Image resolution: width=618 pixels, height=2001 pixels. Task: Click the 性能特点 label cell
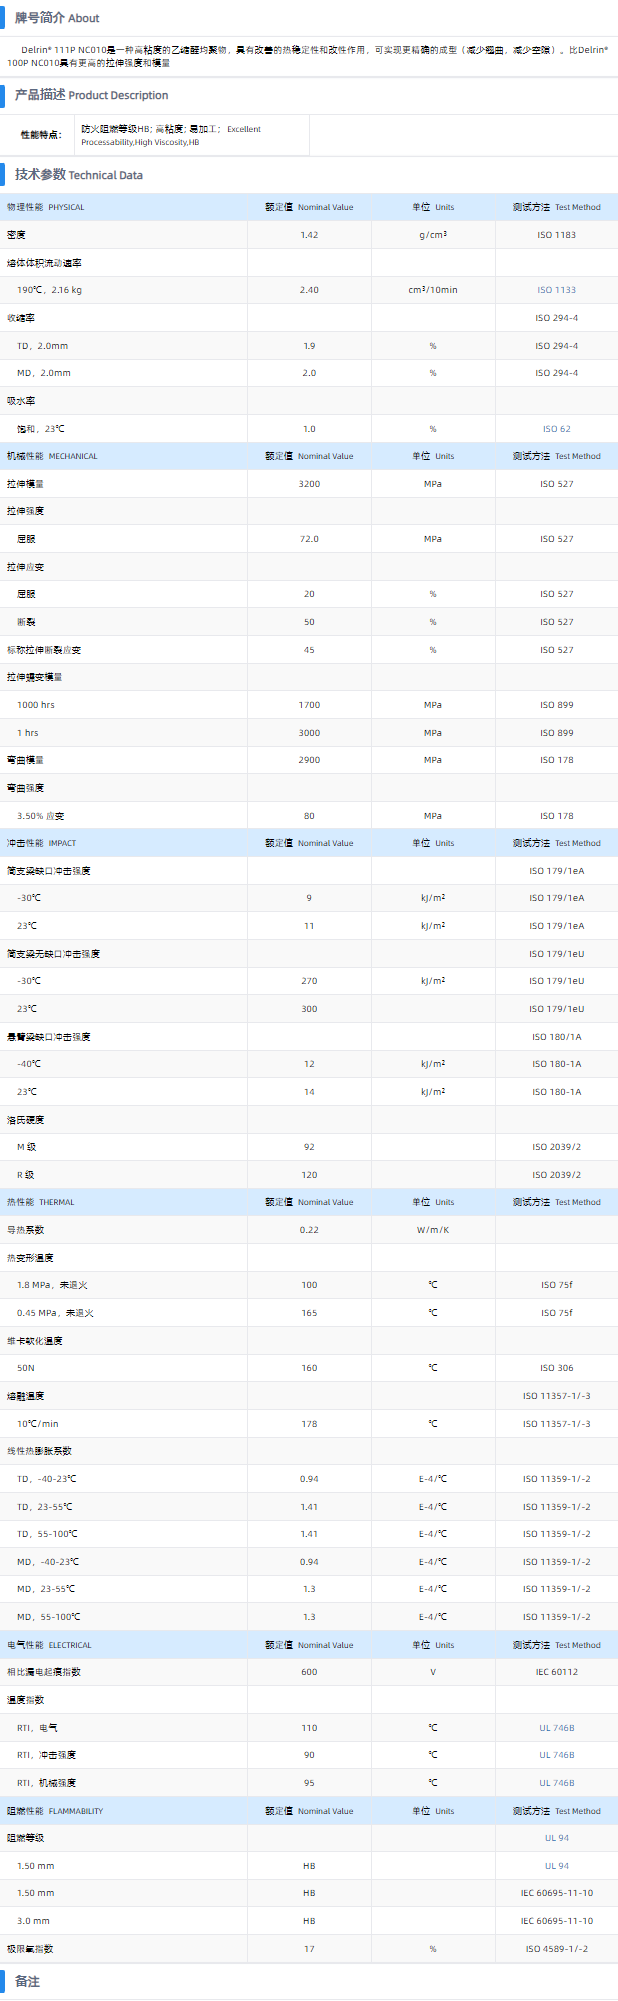pyautogui.click(x=41, y=135)
